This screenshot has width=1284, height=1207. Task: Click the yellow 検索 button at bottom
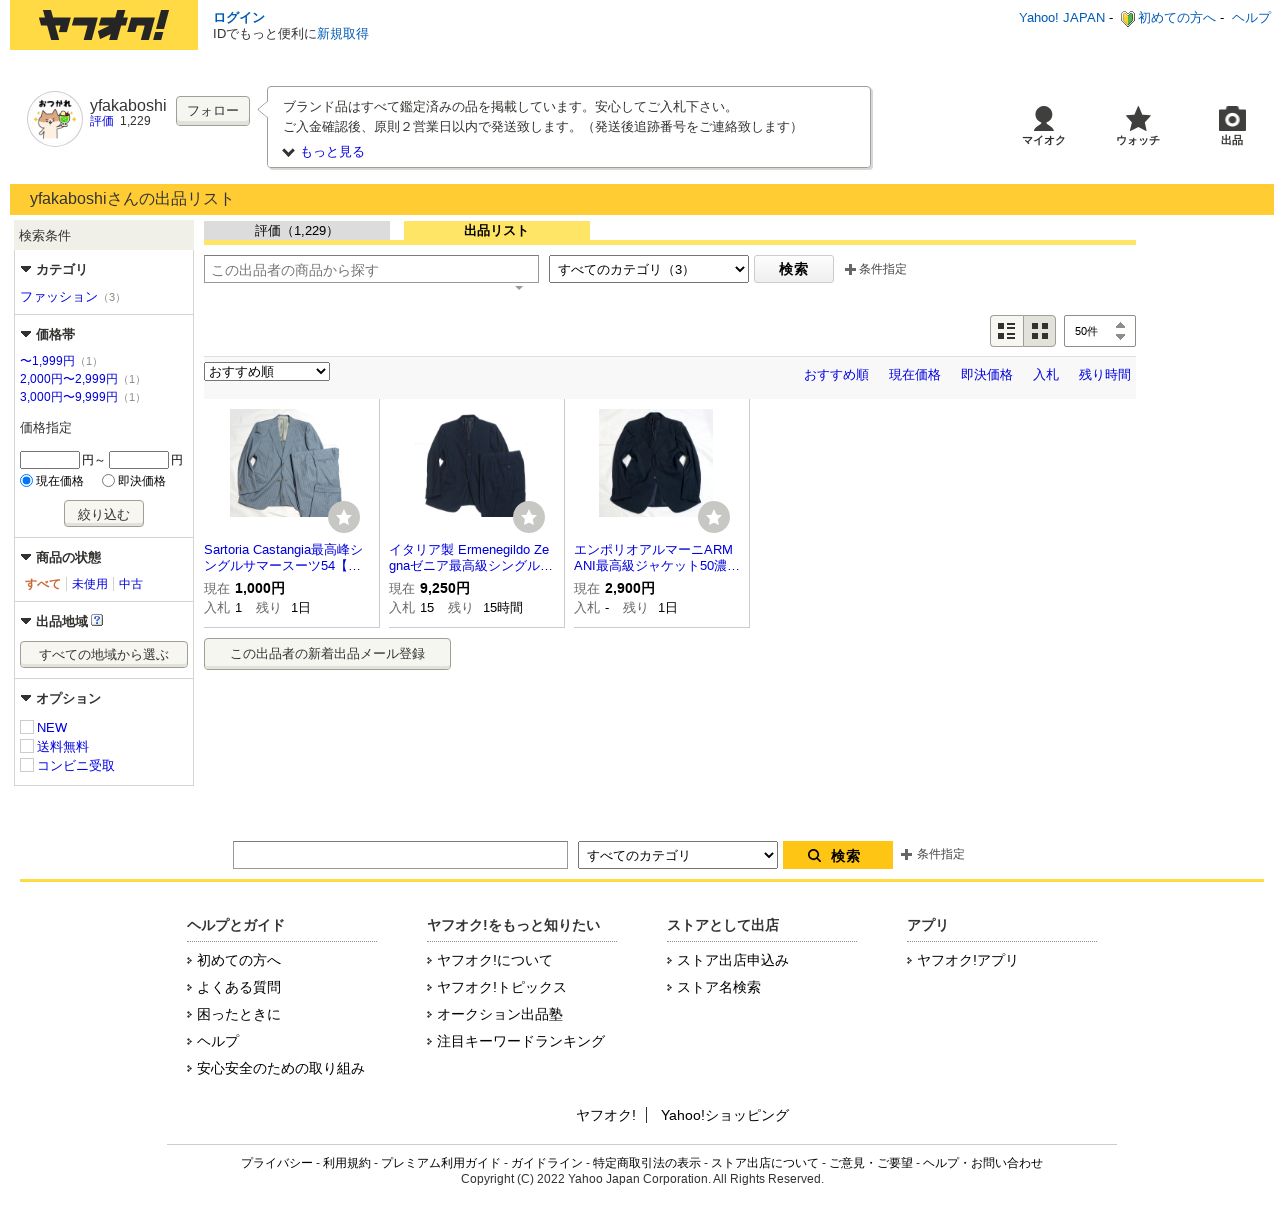point(838,855)
